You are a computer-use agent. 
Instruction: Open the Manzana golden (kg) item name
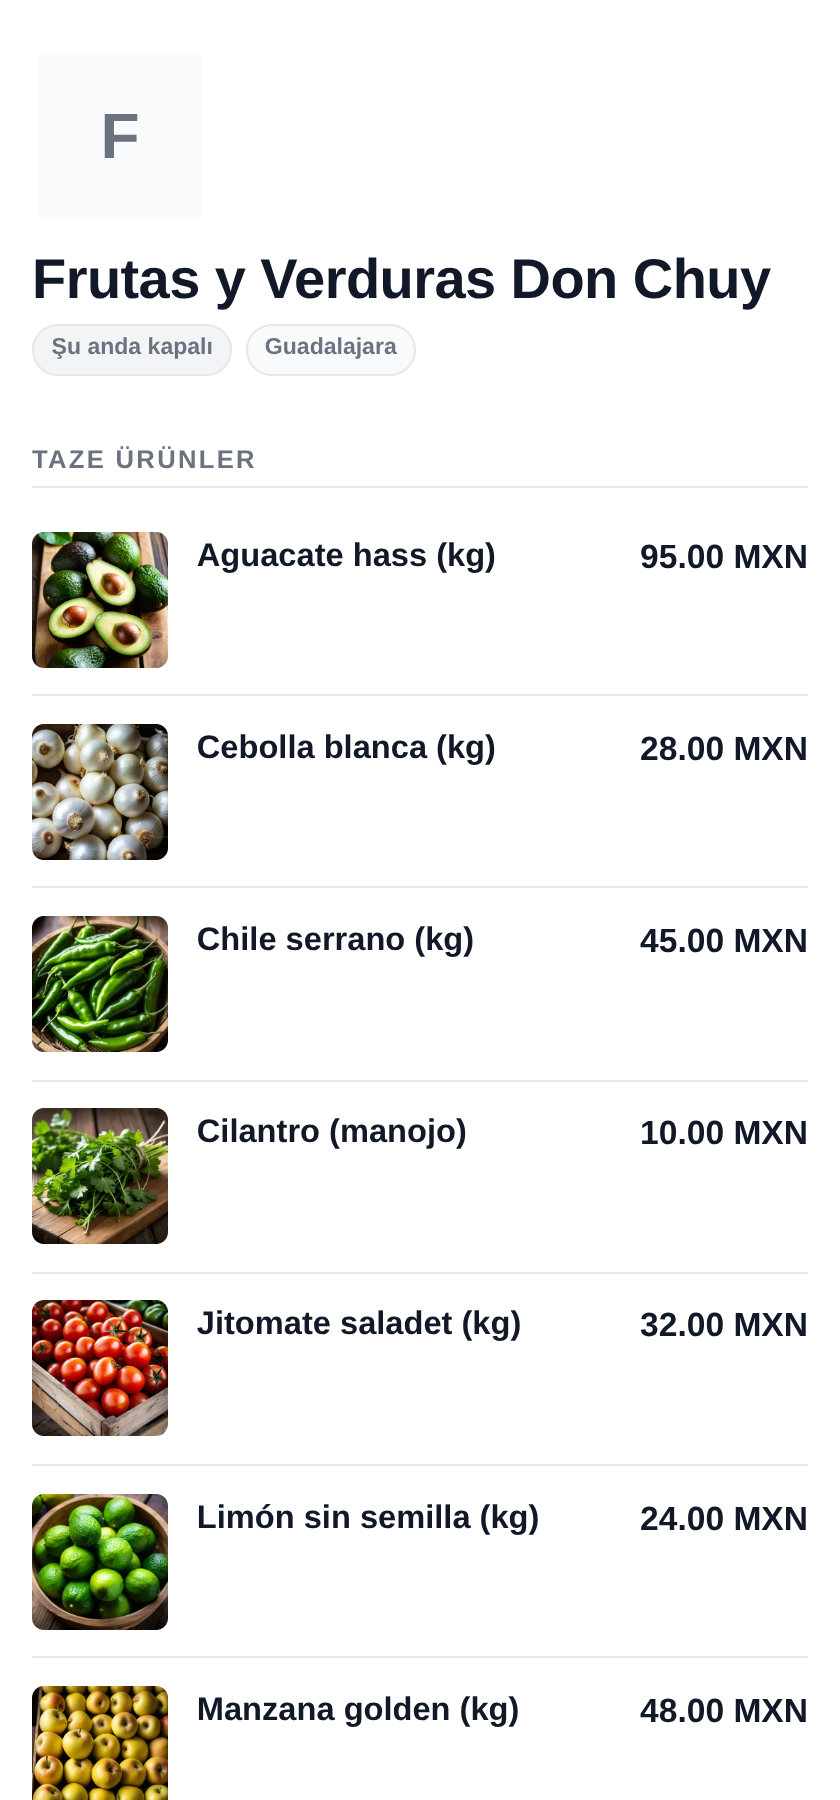click(x=358, y=1710)
